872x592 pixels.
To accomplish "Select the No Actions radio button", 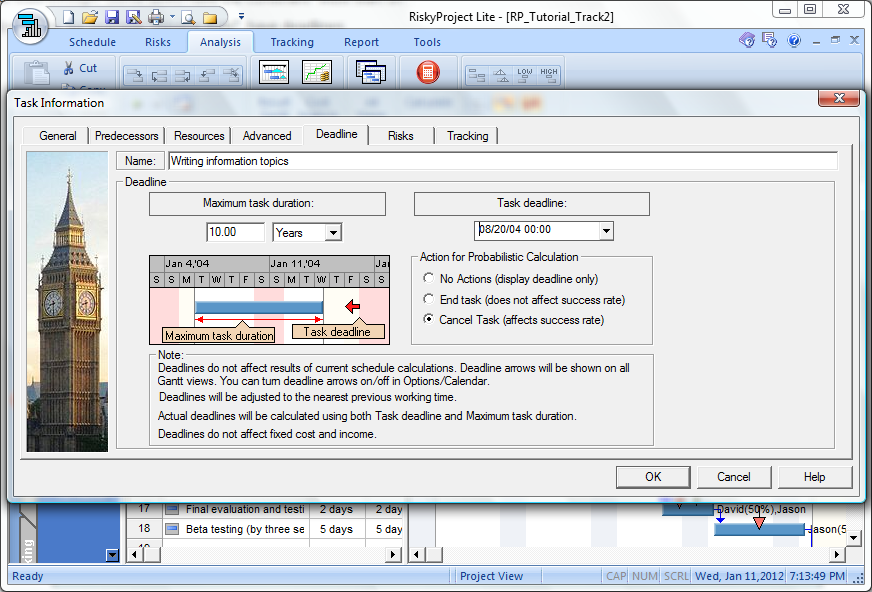I will click(429, 279).
